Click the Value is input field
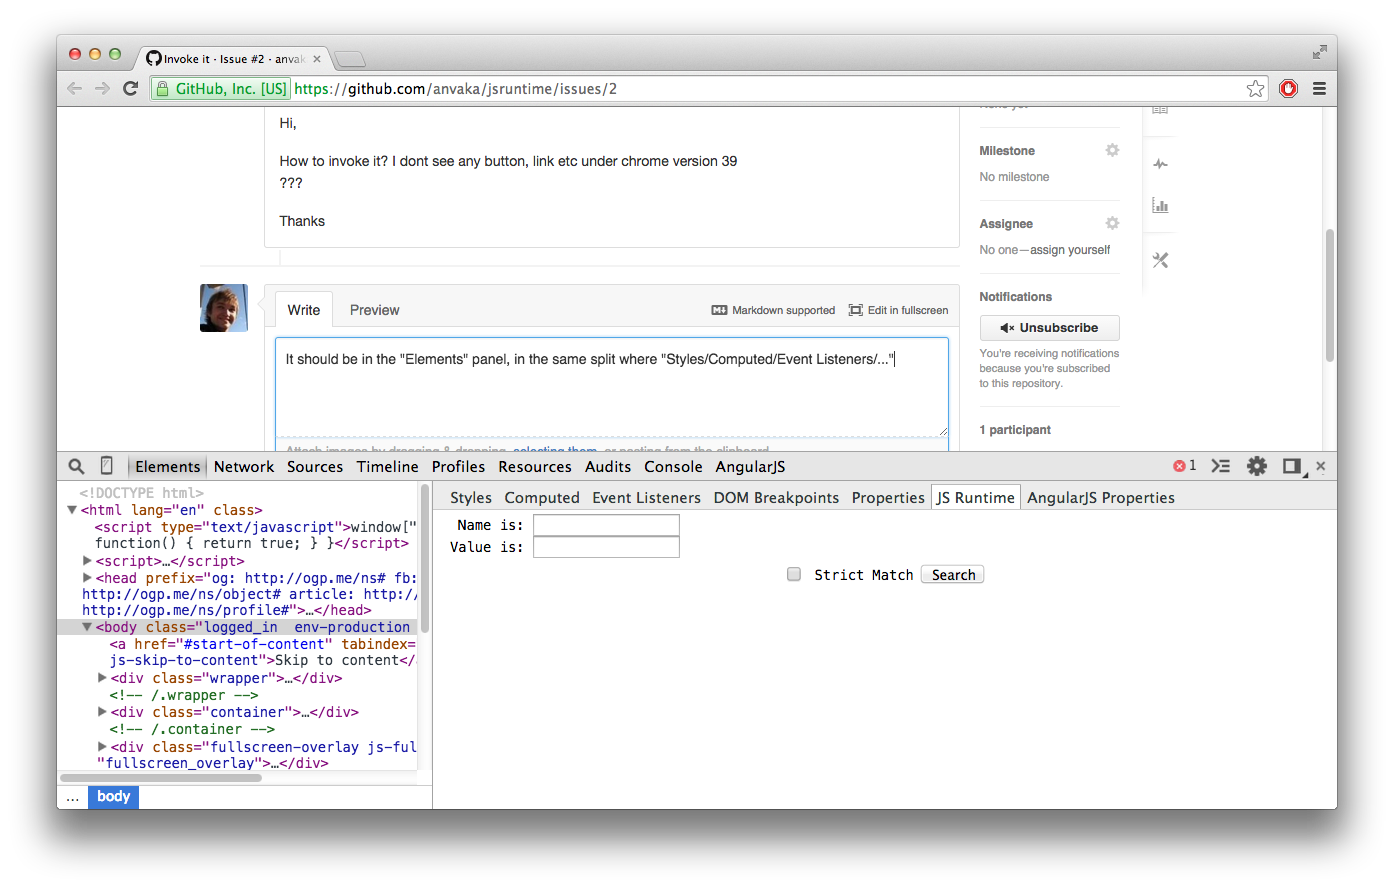1394x888 pixels. 606,547
